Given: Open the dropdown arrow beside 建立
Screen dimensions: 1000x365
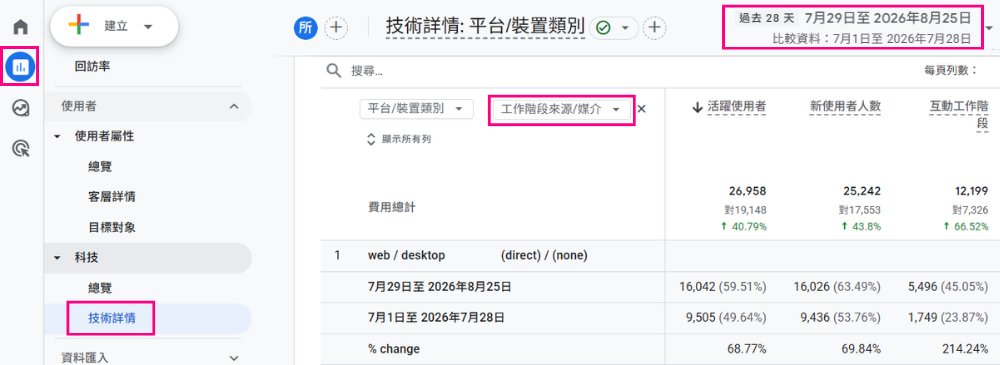Looking at the screenshot, I should (x=149, y=27).
